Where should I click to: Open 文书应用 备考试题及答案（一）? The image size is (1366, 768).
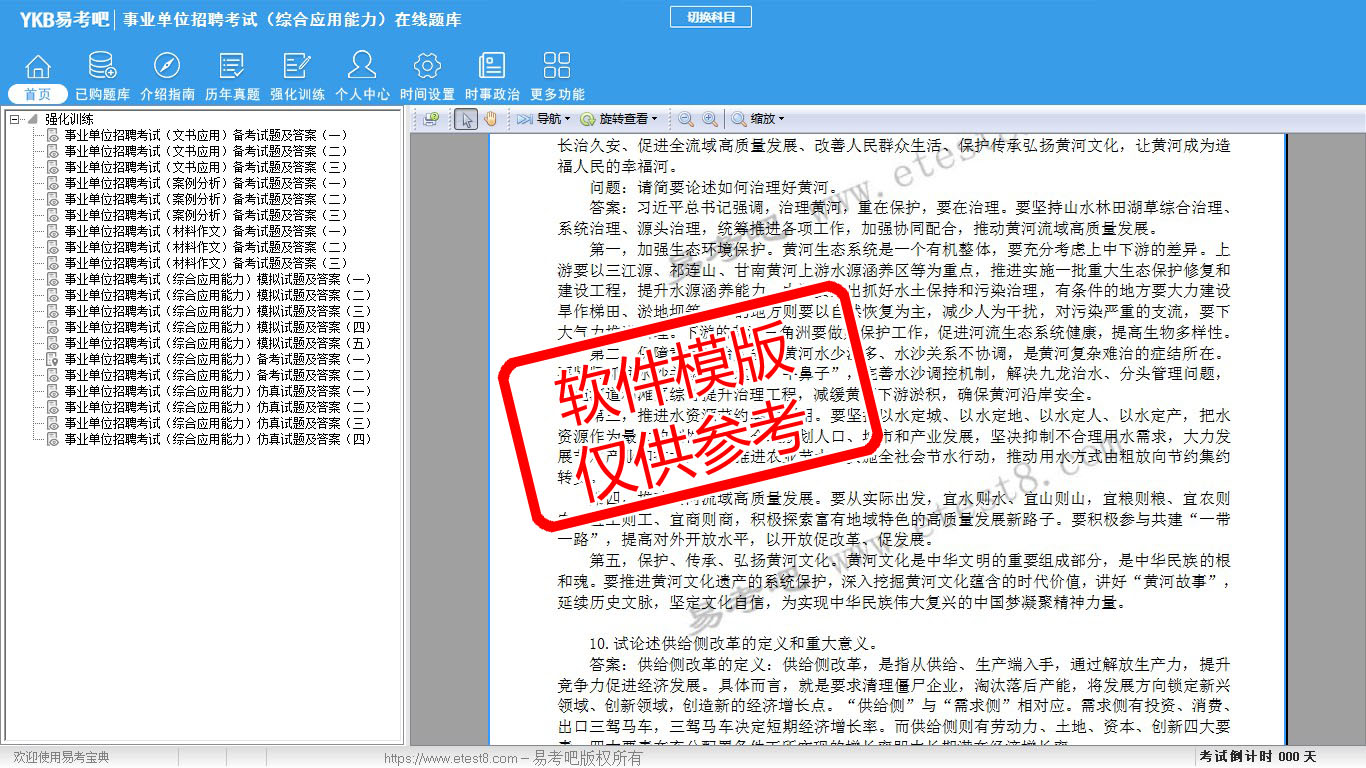pyautogui.click(x=206, y=135)
